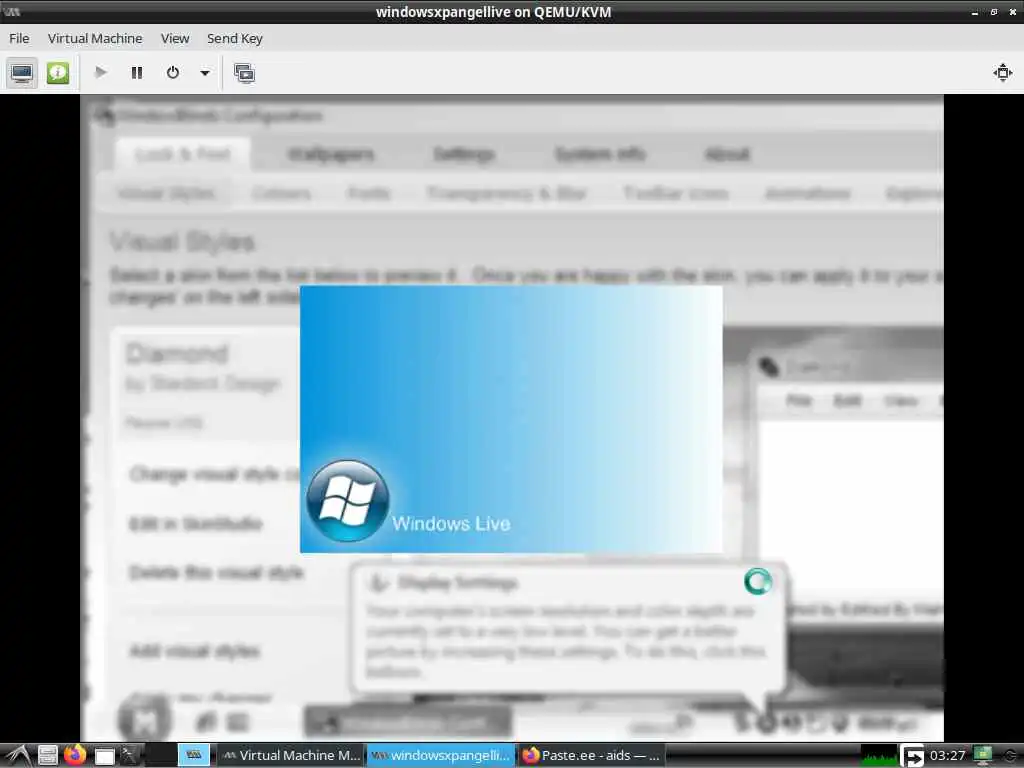Viewport: 1024px width, 768px height.
Task: Click the Start button orb in the VM
Action: click(x=145, y=721)
